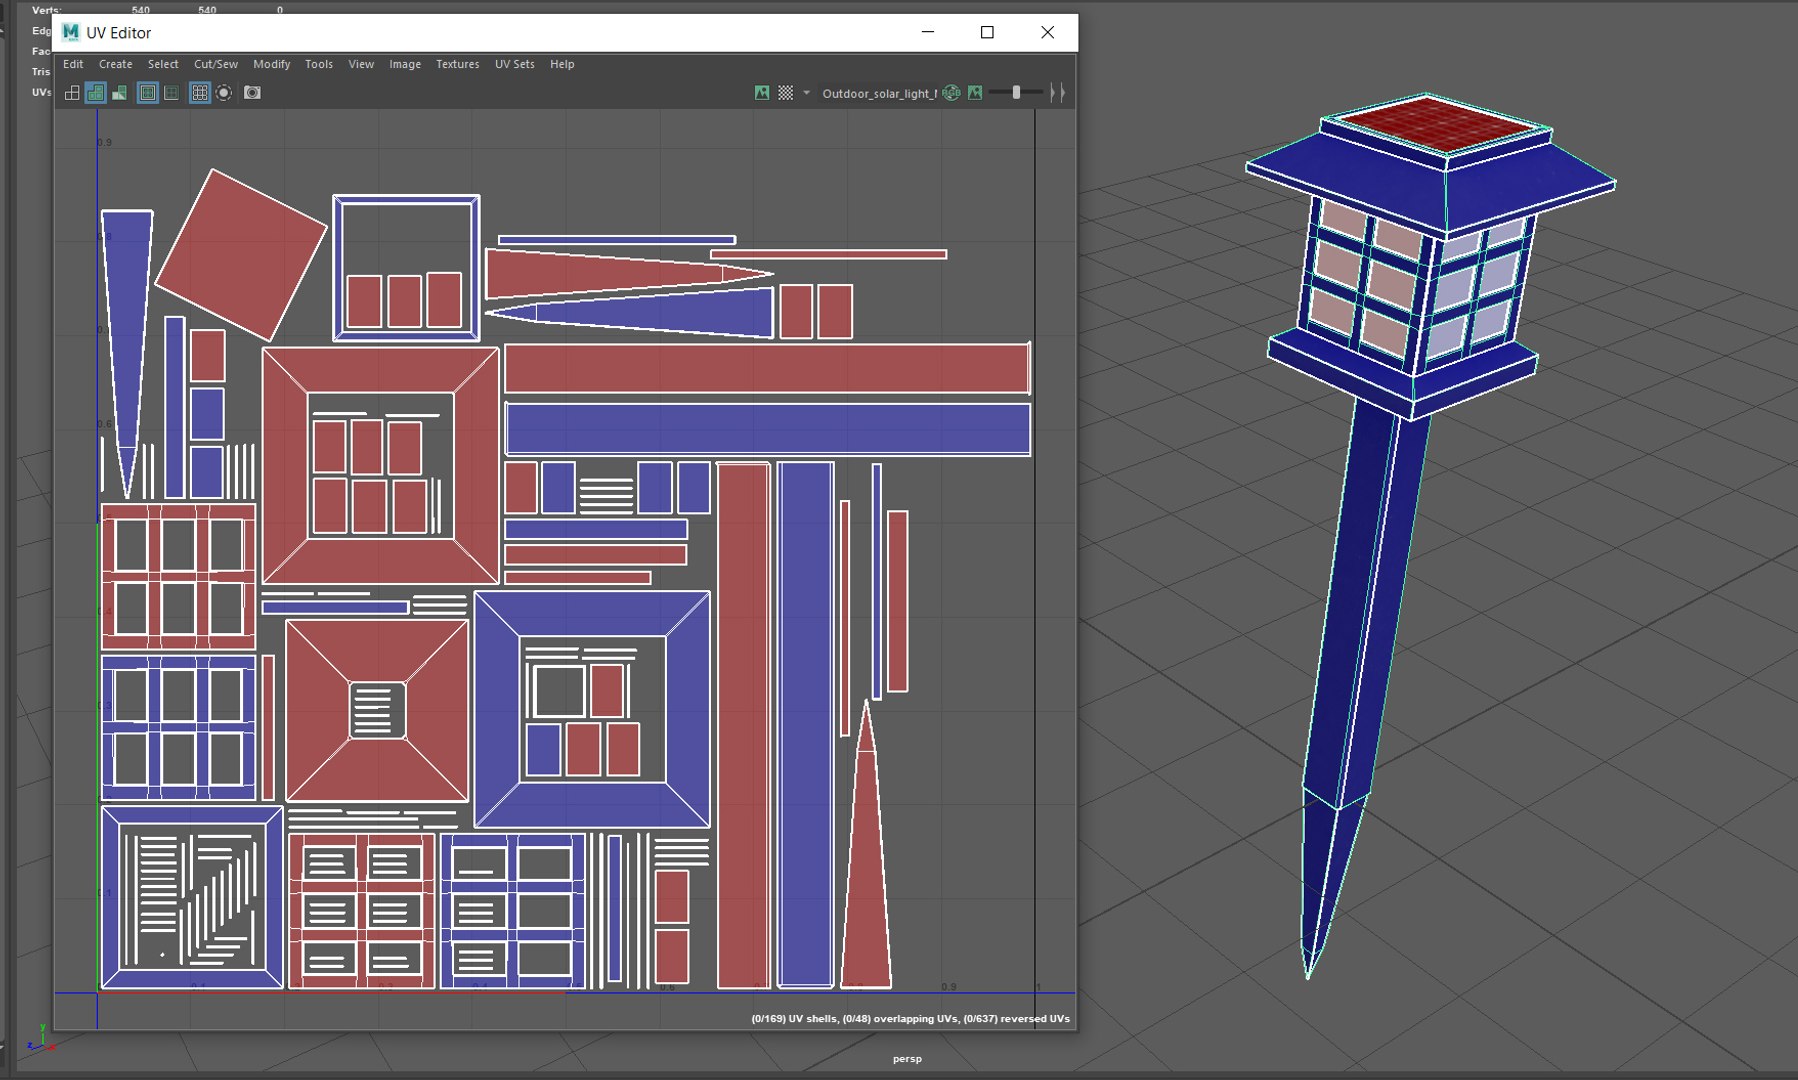Open the Cut/Sew menu

coord(216,64)
